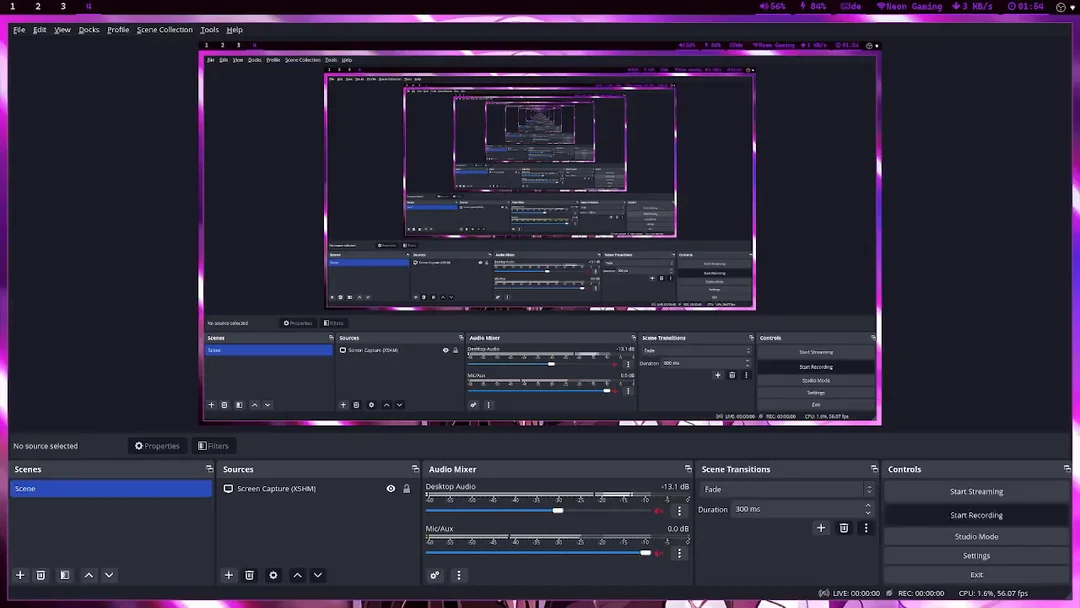Adjust the Desktop Audio volume slider

tap(558, 510)
